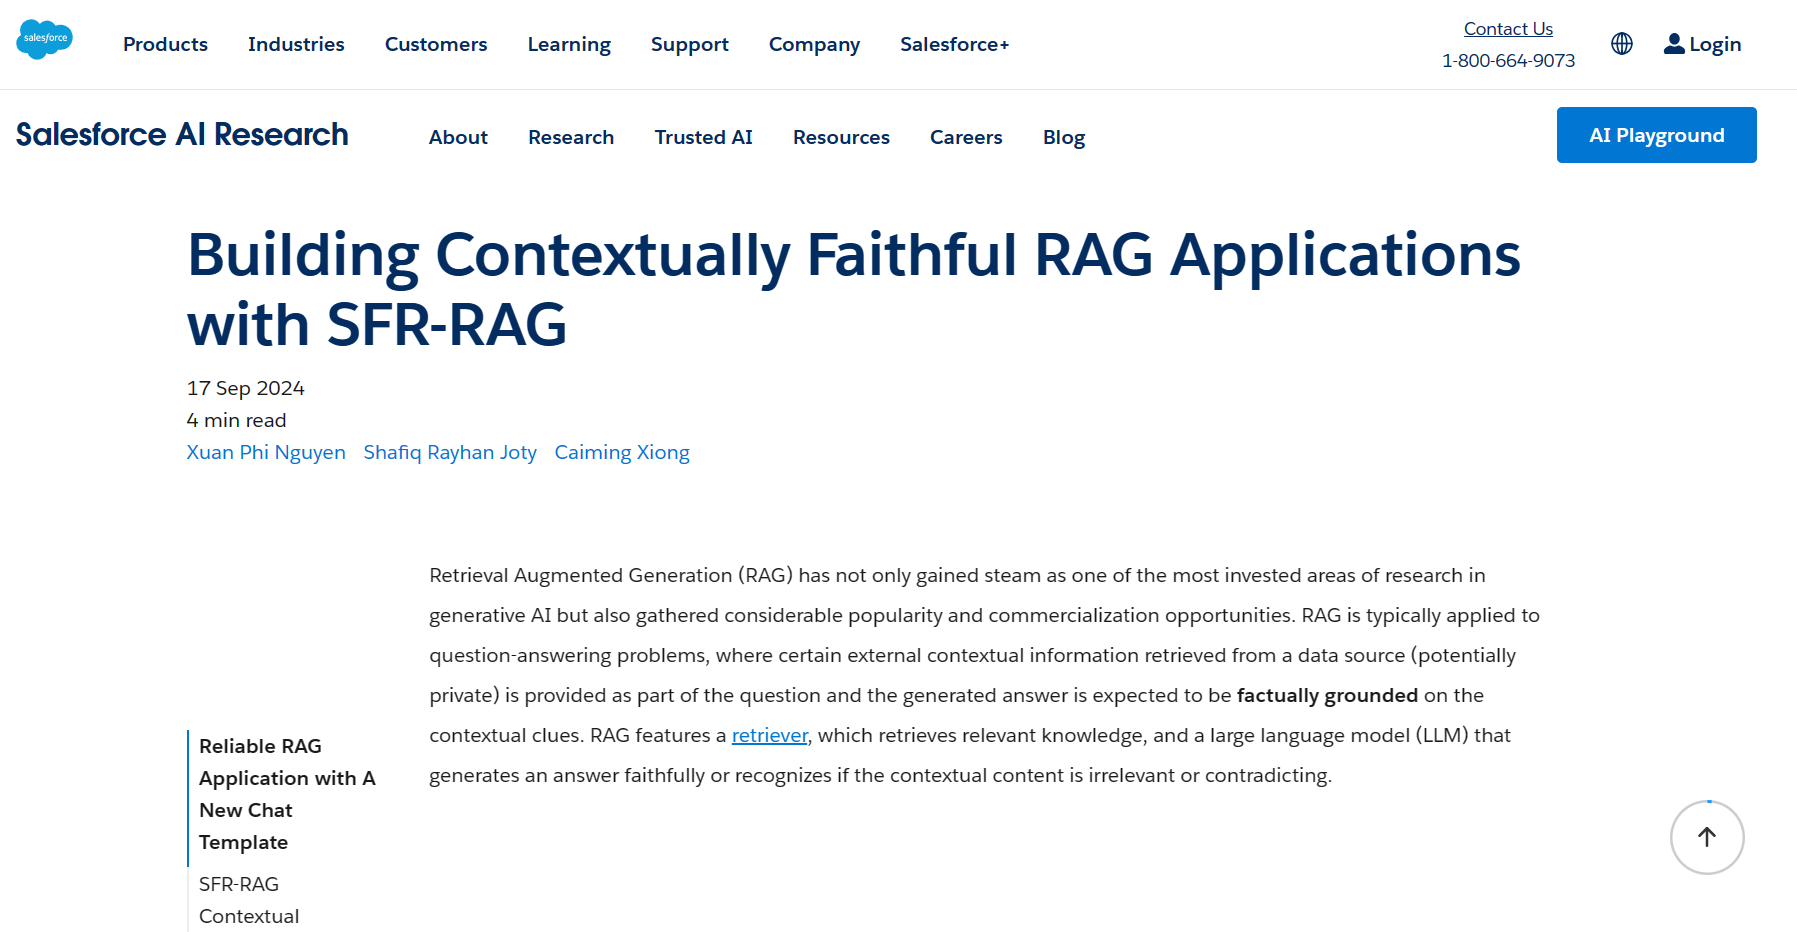Select the Reliable RAG Application sidebar entry
Image resolution: width=1797 pixels, height=932 pixels.
point(287,794)
